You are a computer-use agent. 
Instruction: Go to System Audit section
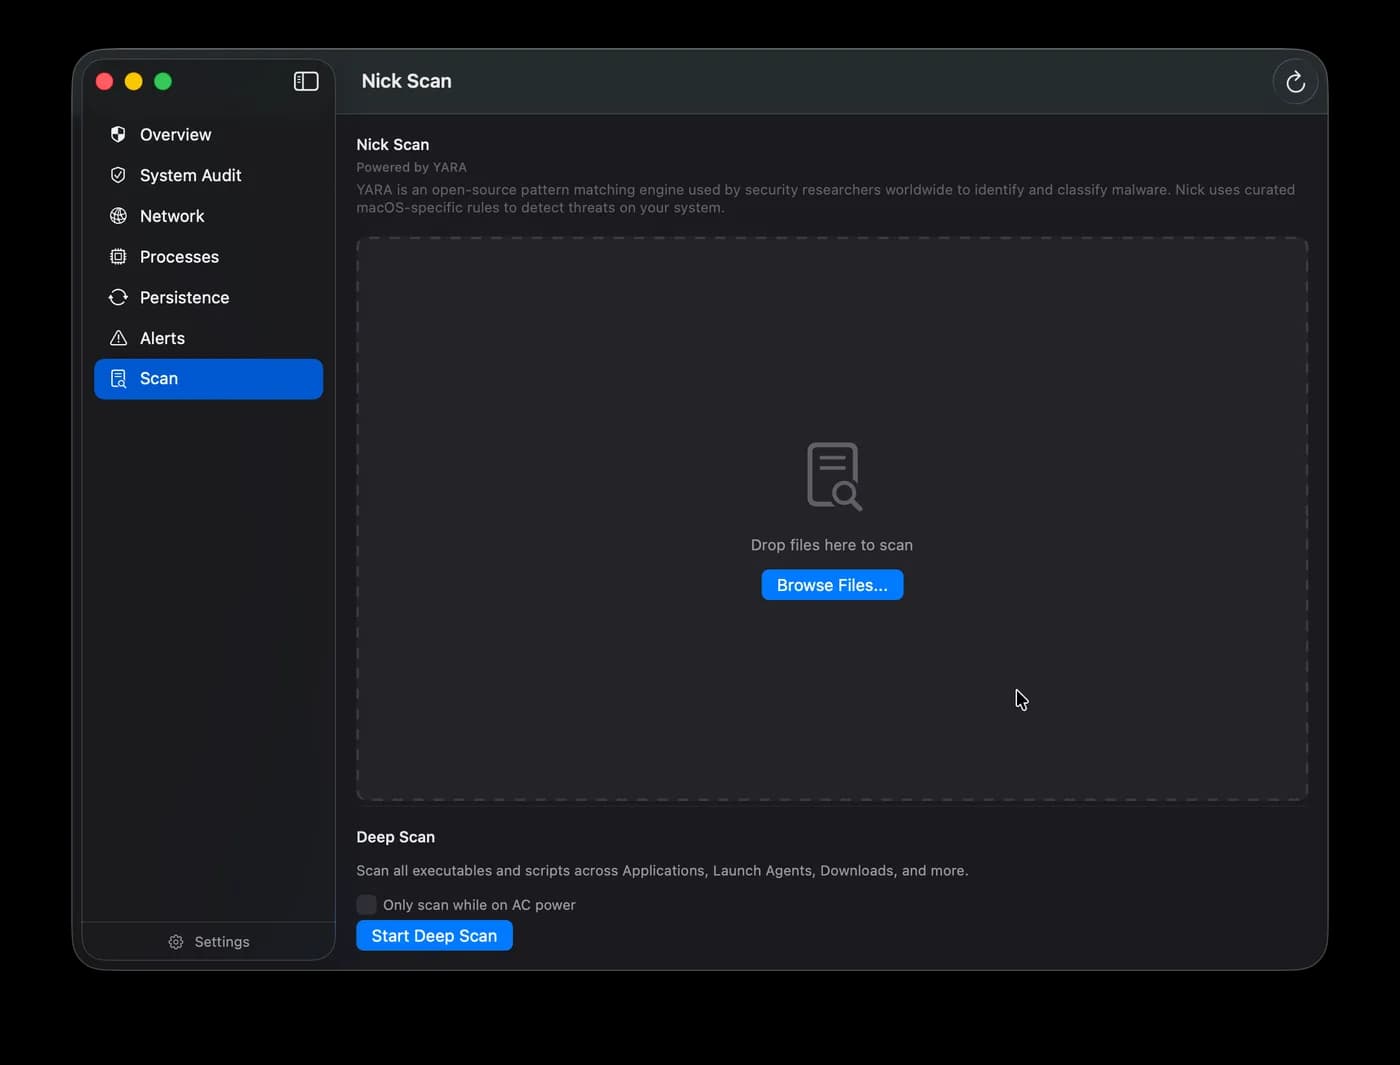[208, 175]
